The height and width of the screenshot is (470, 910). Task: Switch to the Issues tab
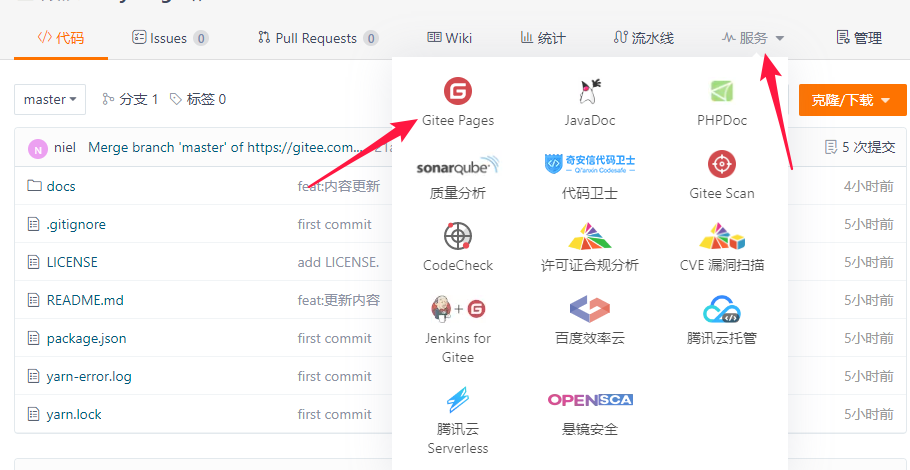coord(169,38)
